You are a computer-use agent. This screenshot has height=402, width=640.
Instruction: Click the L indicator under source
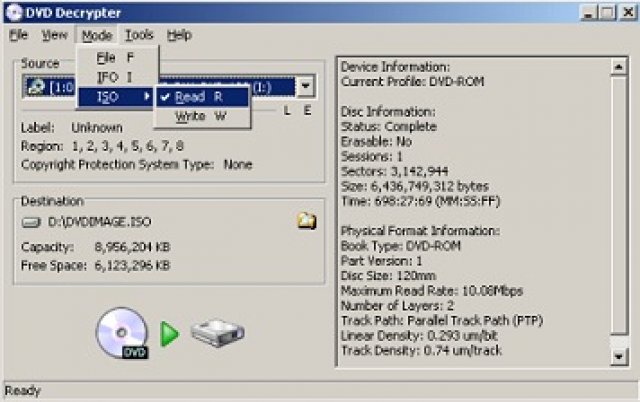(287, 111)
